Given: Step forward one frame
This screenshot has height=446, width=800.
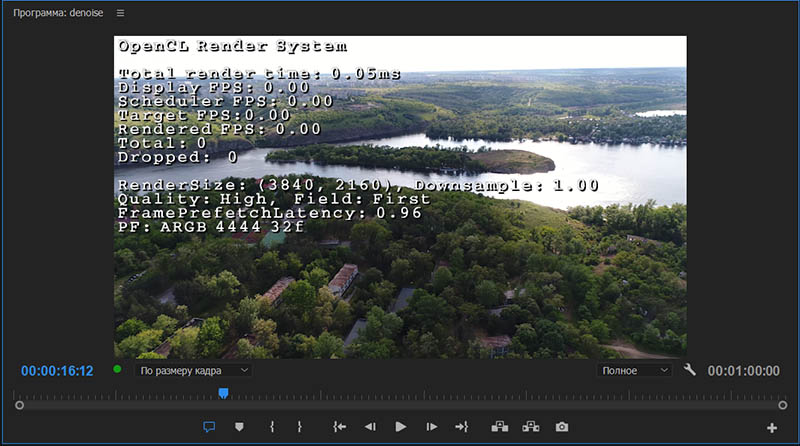Looking at the screenshot, I should pos(432,427).
